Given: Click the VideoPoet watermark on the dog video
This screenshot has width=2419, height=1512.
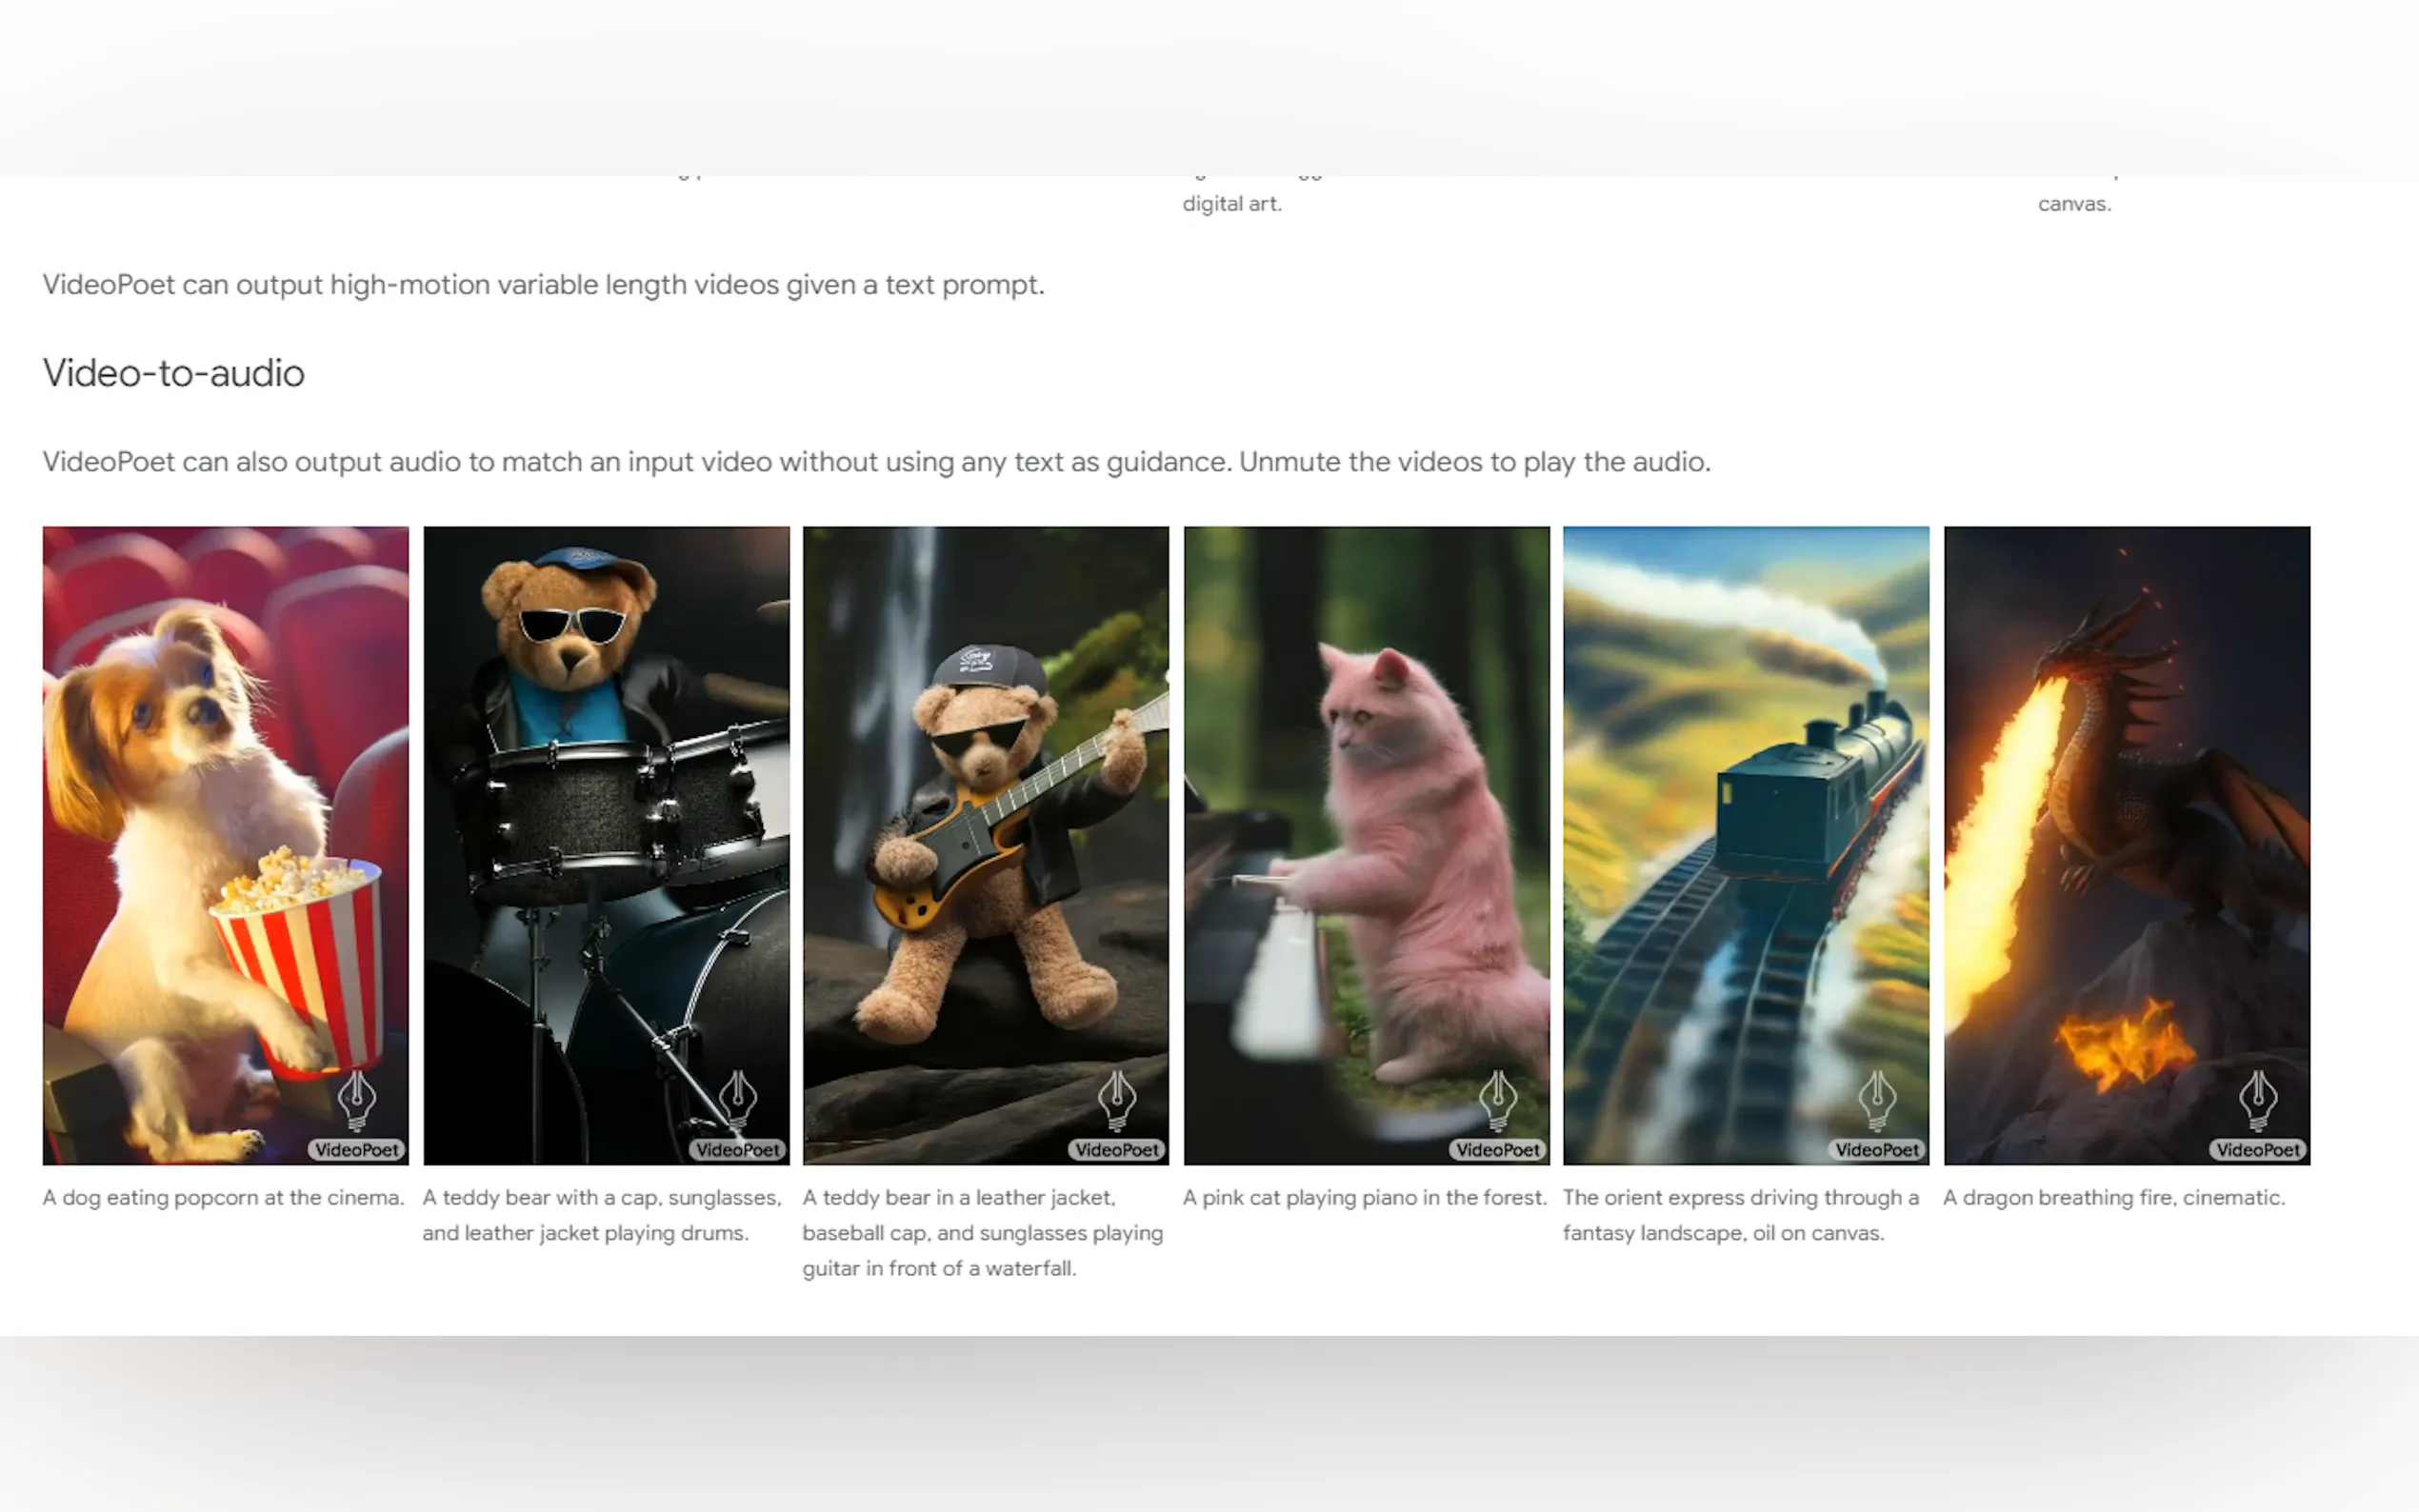Looking at the screenshot, I should [356, 1149].
